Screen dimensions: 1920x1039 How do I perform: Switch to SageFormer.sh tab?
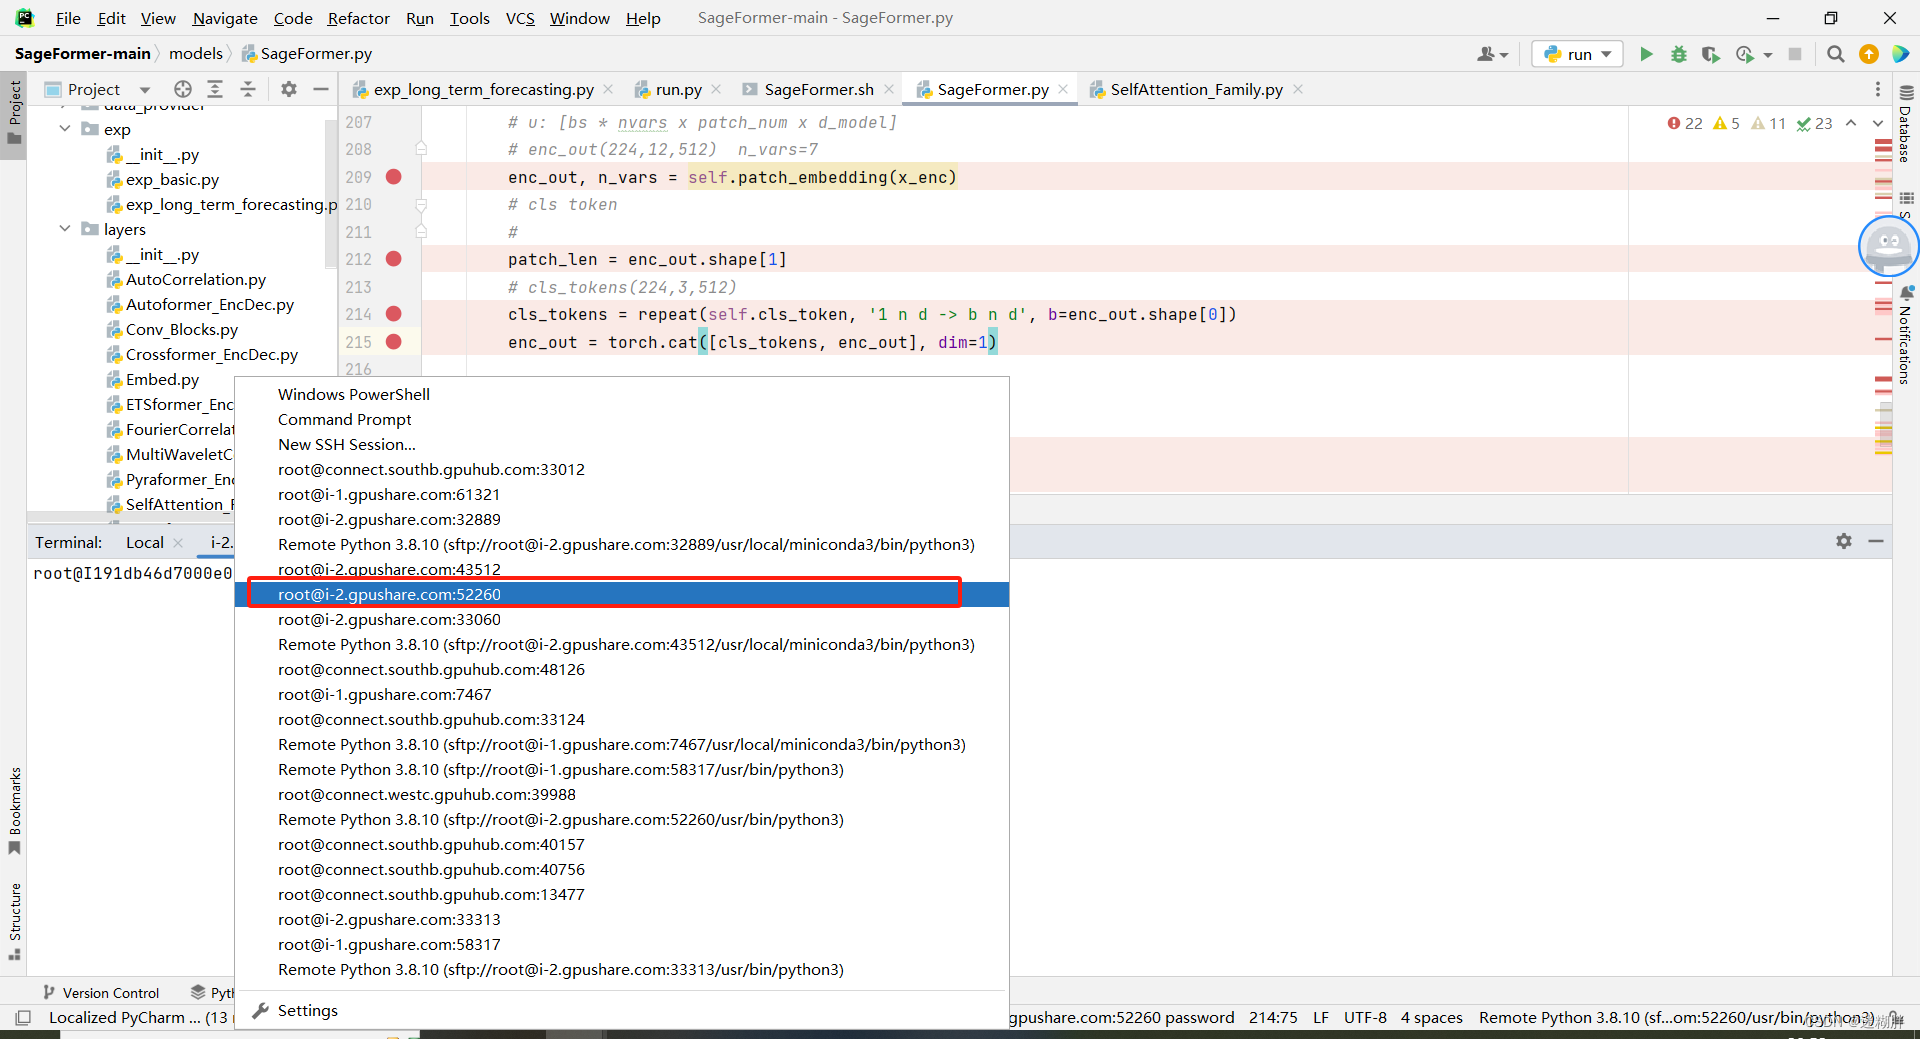(x=818, y=89)
